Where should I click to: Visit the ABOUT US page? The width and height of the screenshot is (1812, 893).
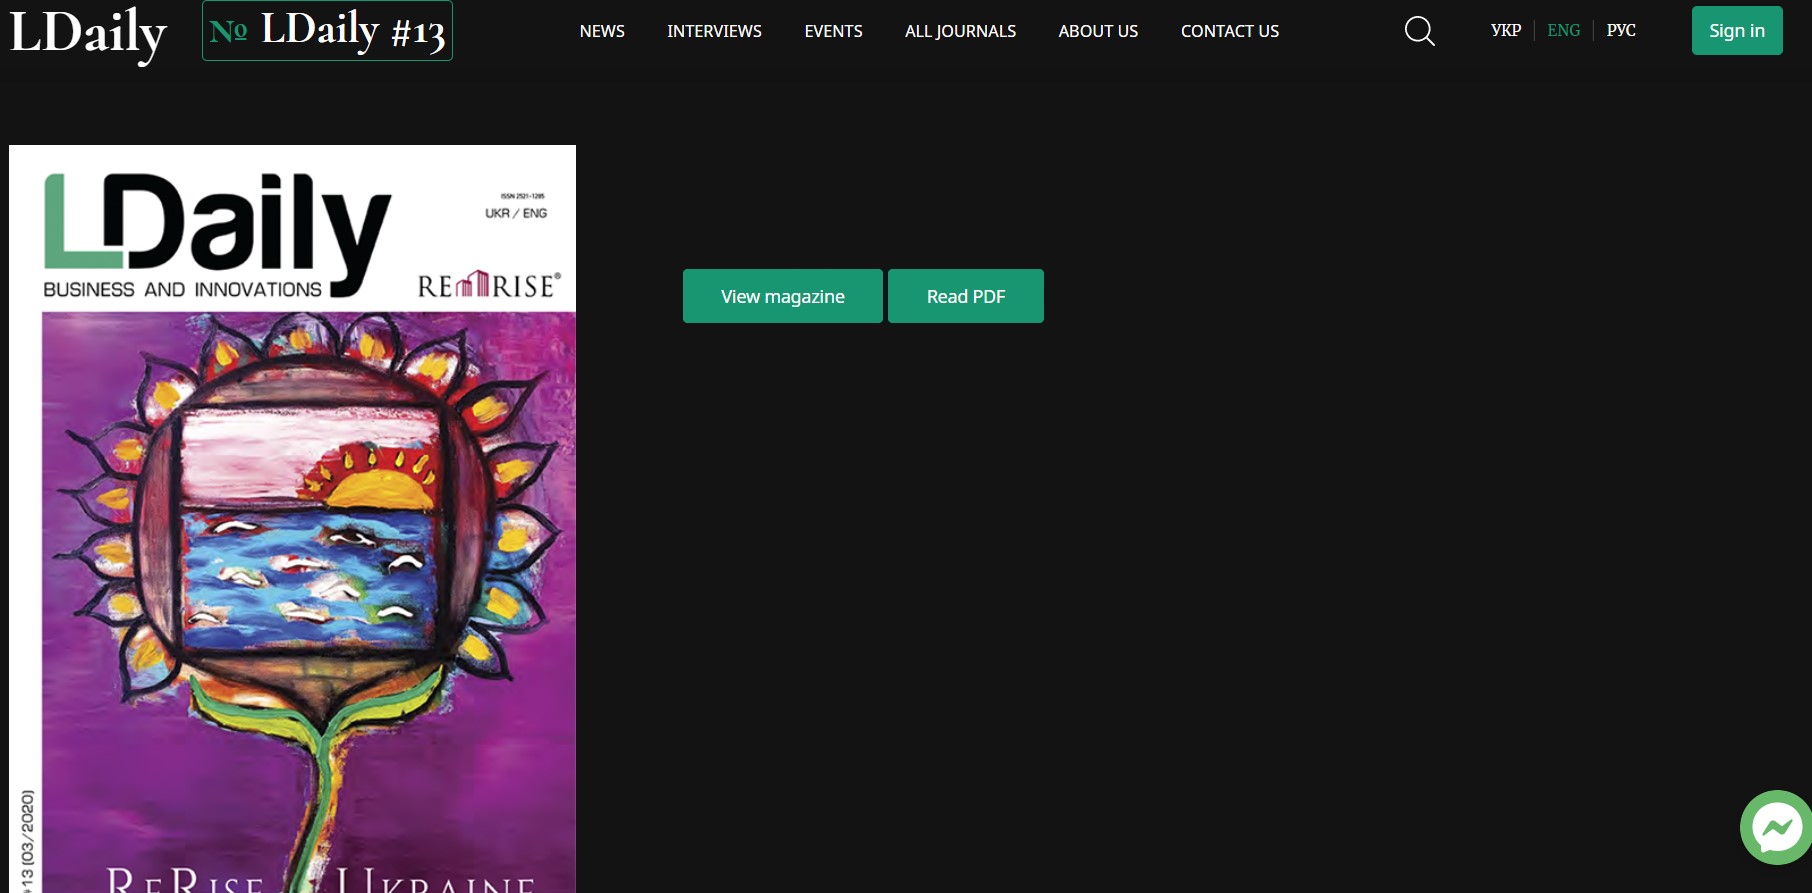pos(1098,31)
